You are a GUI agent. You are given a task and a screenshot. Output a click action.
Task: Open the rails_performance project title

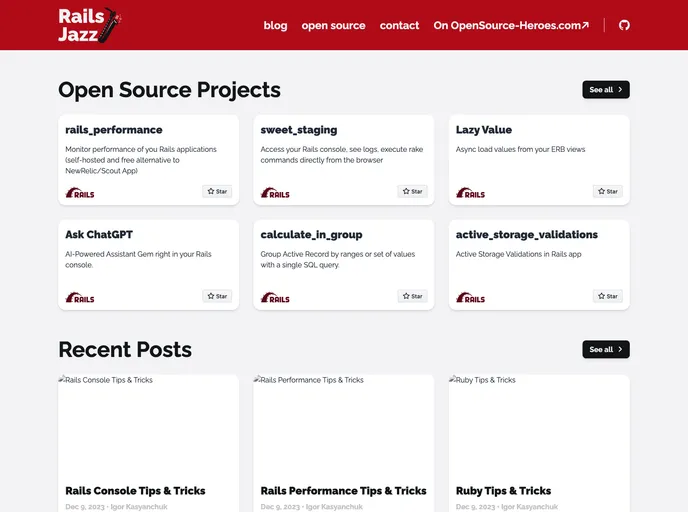(x=114, y=130)
